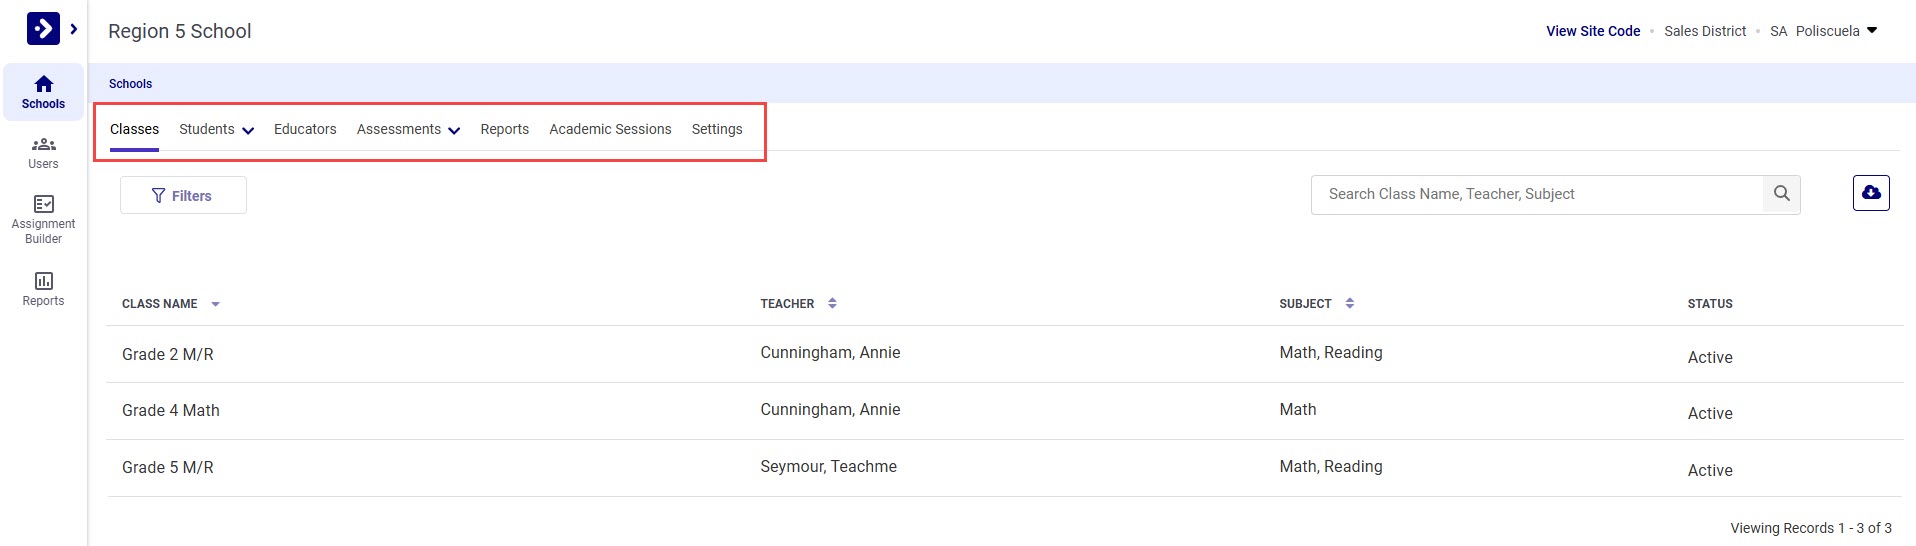1916x546 pixels.
Task: Click the cloud download icon button
Action: click(1870, 193)
